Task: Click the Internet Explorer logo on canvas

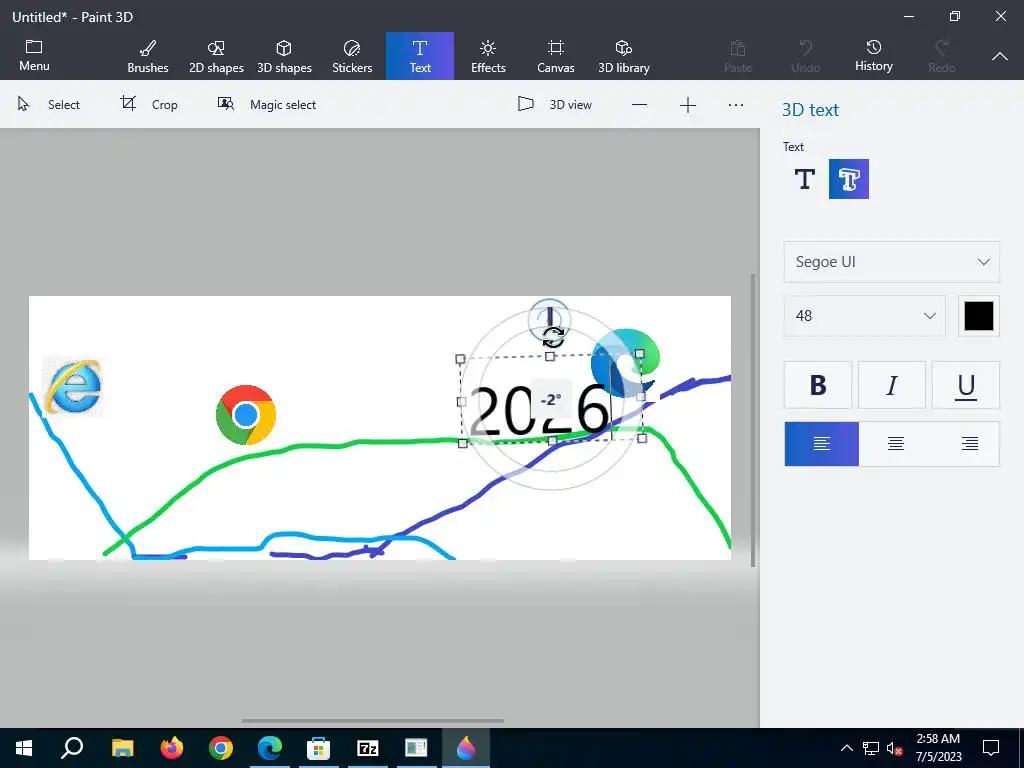Action: point(72,386)
